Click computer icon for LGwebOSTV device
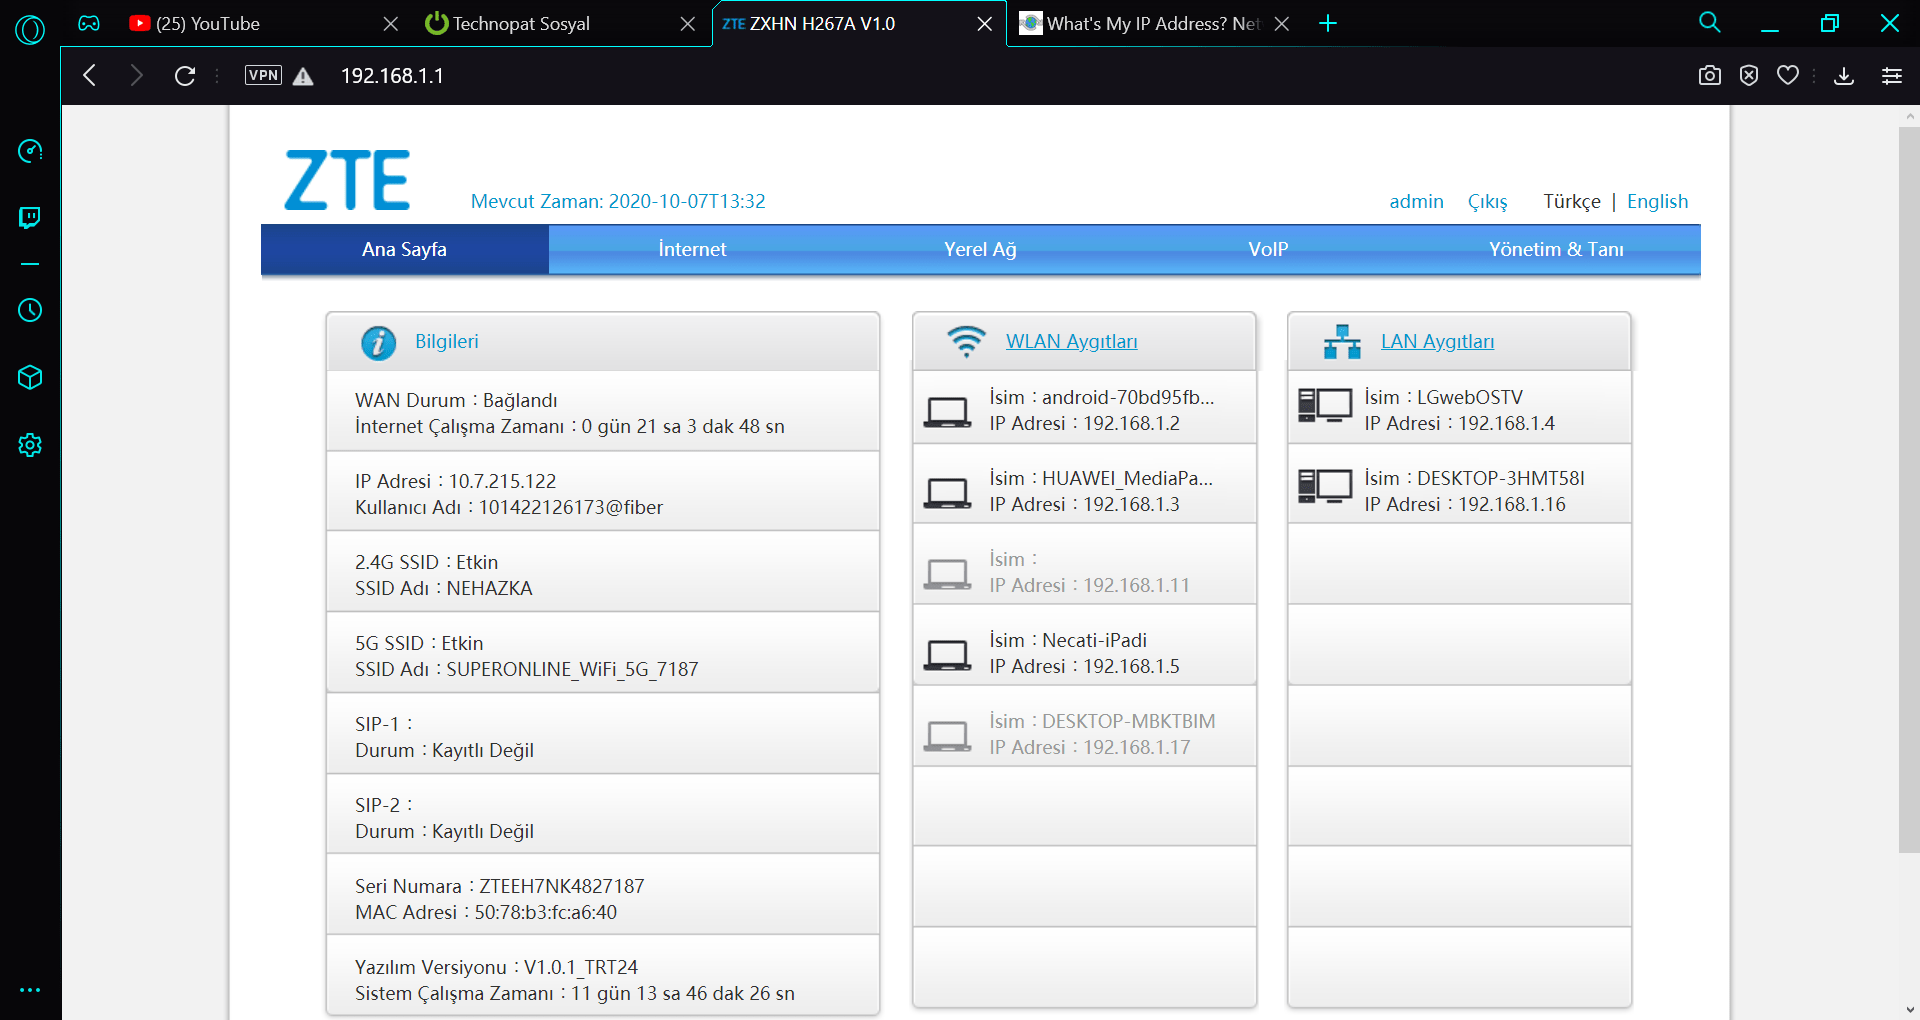The width and height of the screenshot is (1920, 1020). (x=1325, y=405)
